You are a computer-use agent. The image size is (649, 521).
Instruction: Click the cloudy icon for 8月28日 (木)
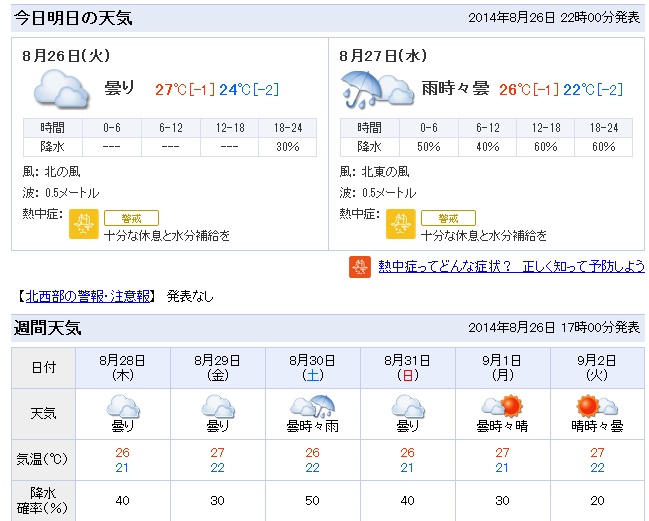[123, 406]
